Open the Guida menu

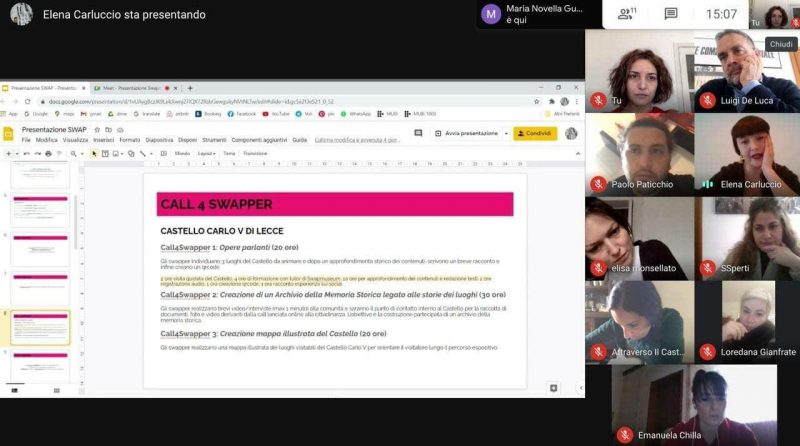pyautogui.click(x=299, y=140)
